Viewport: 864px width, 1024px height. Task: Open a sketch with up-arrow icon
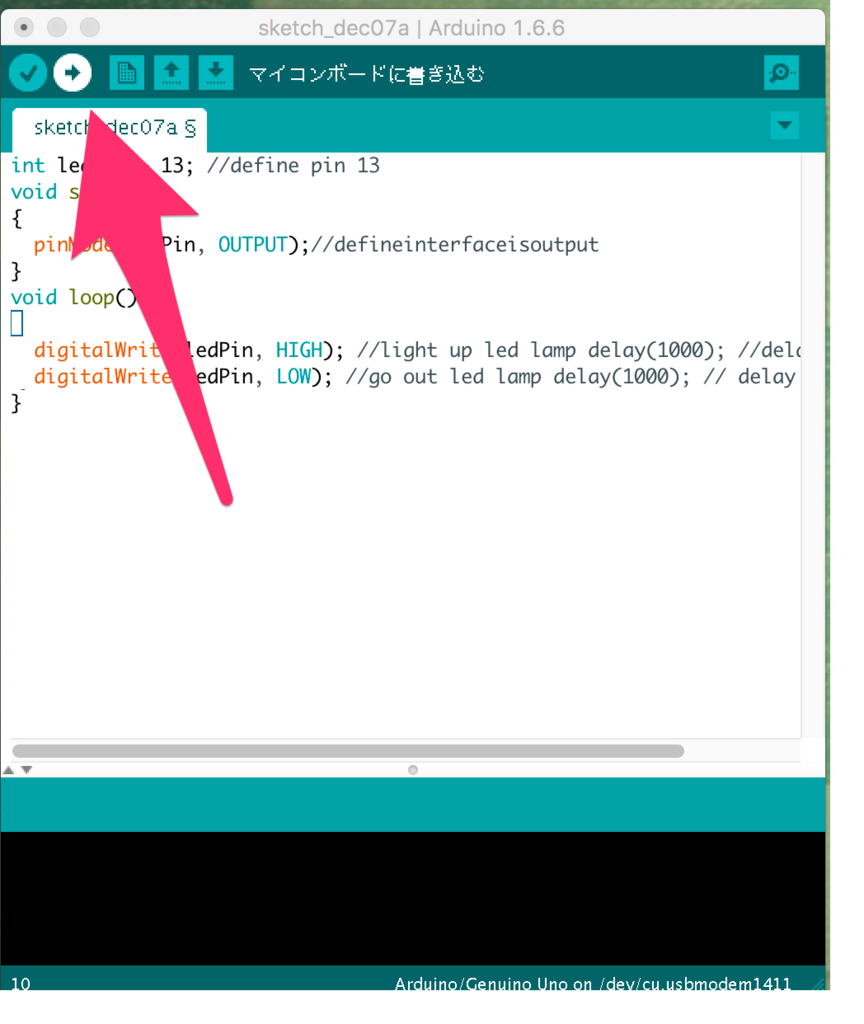pos(171,72)
